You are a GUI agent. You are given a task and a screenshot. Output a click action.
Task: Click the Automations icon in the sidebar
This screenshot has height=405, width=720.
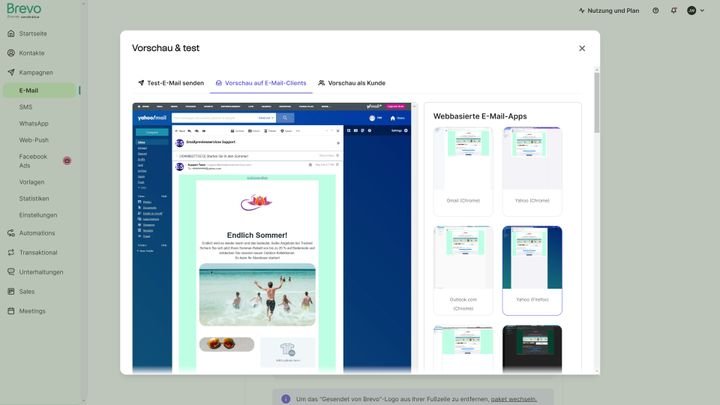(x=11, y=233)
